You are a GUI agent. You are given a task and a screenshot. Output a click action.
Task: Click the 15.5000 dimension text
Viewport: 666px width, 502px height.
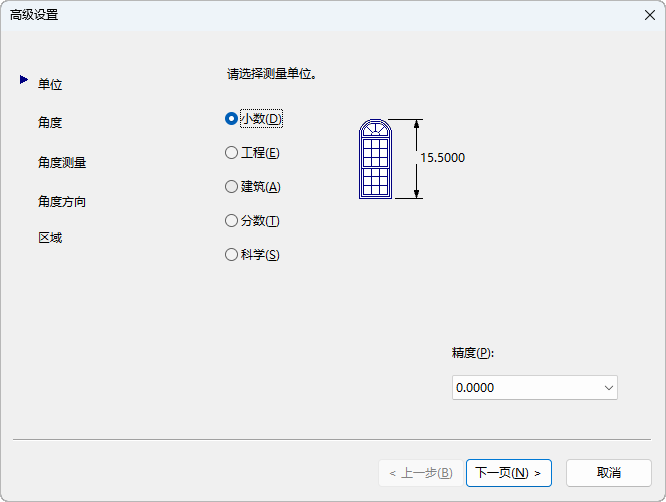(x=442, y=157)
